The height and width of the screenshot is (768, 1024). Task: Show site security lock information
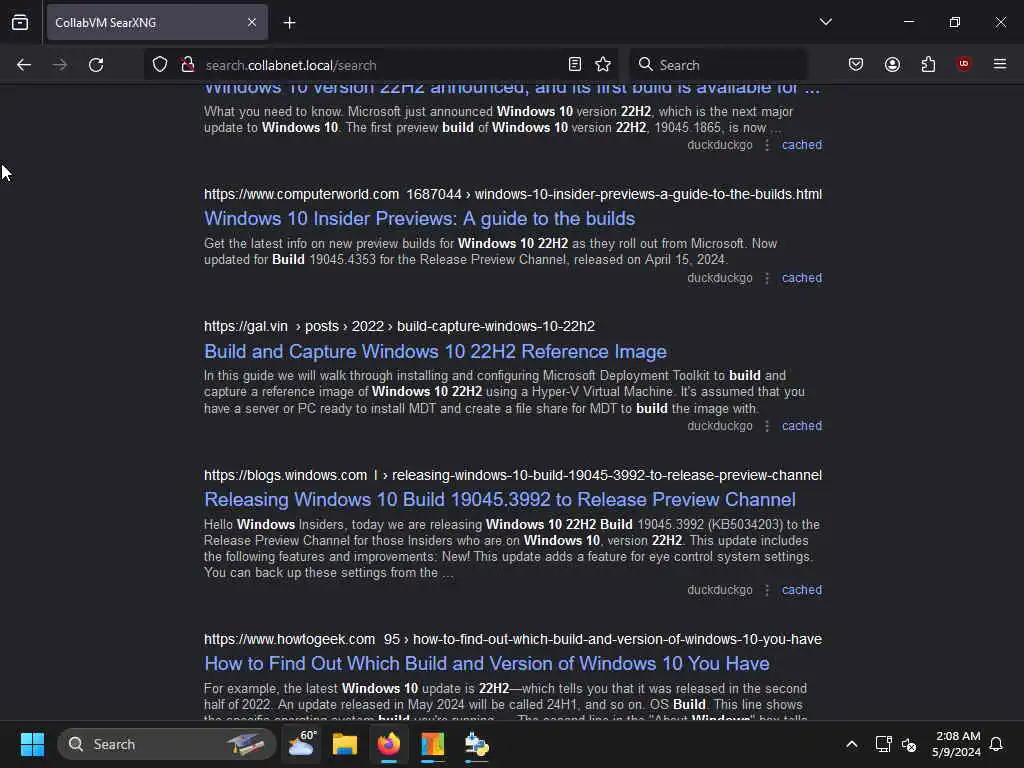tap(188, 65)
